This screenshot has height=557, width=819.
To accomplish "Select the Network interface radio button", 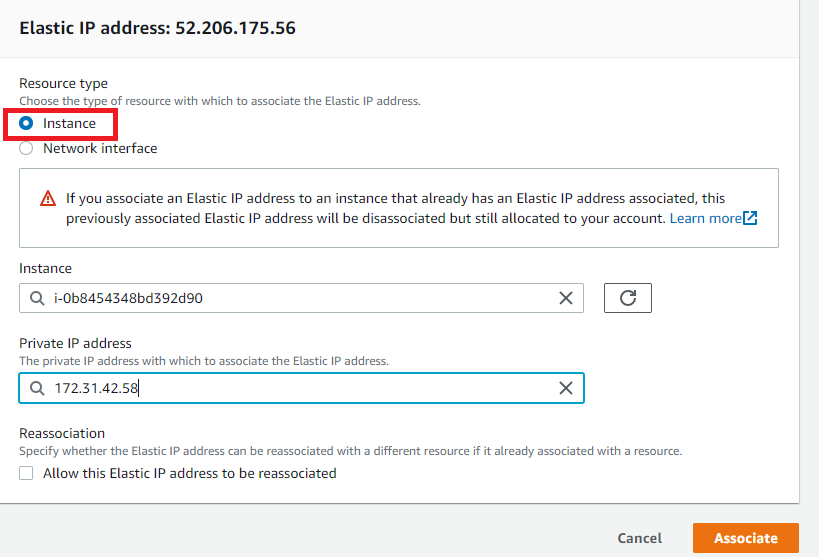I will click(27, 148).
